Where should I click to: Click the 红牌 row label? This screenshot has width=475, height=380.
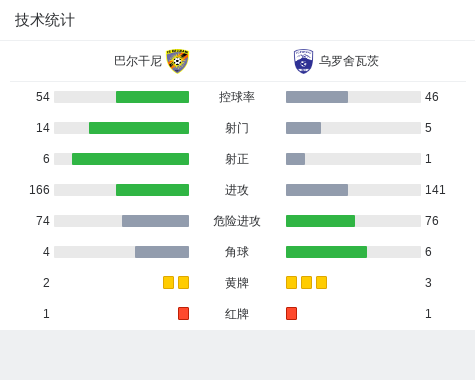click(237, 314)
